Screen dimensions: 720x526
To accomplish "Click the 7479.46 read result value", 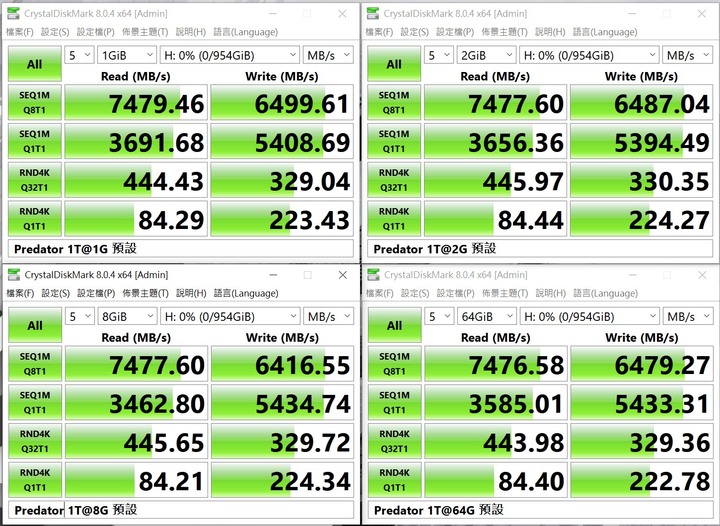I will [x=136, y=103].
